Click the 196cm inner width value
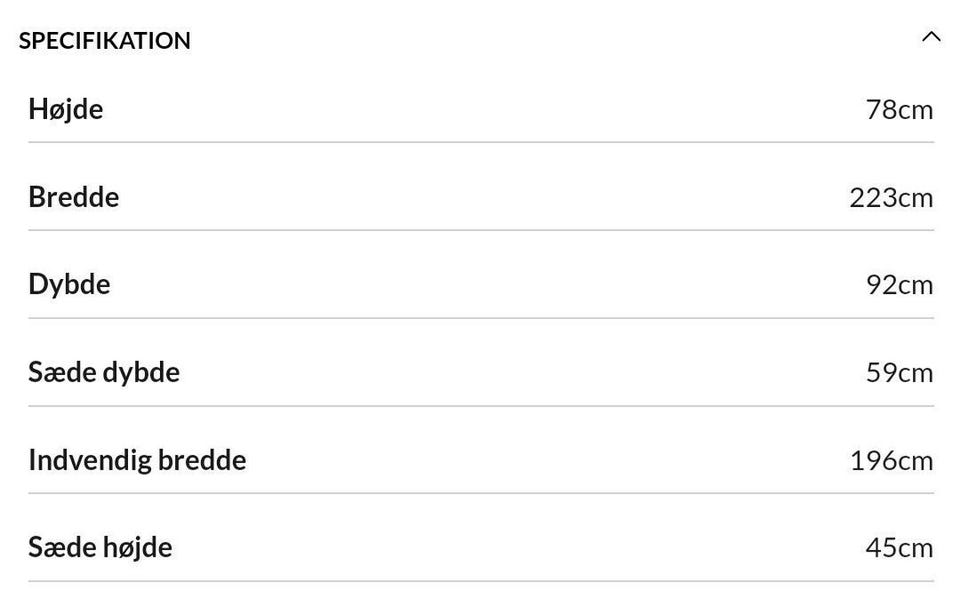The image size is (960, 591). 891,461
